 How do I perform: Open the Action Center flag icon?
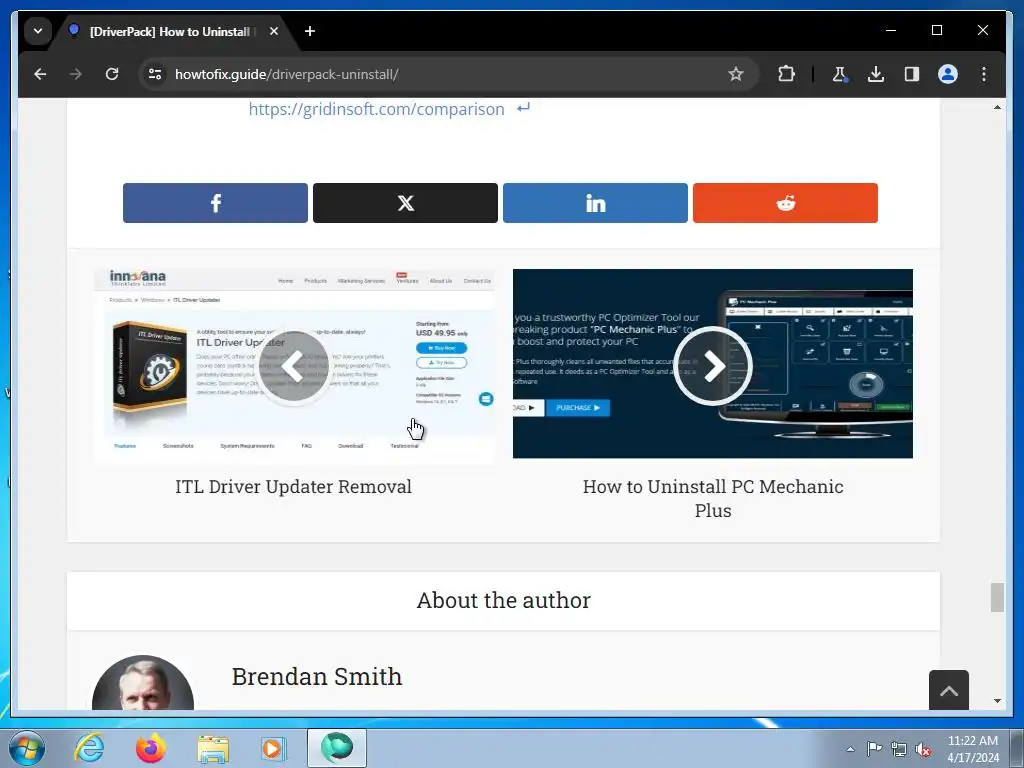(874, 748)
